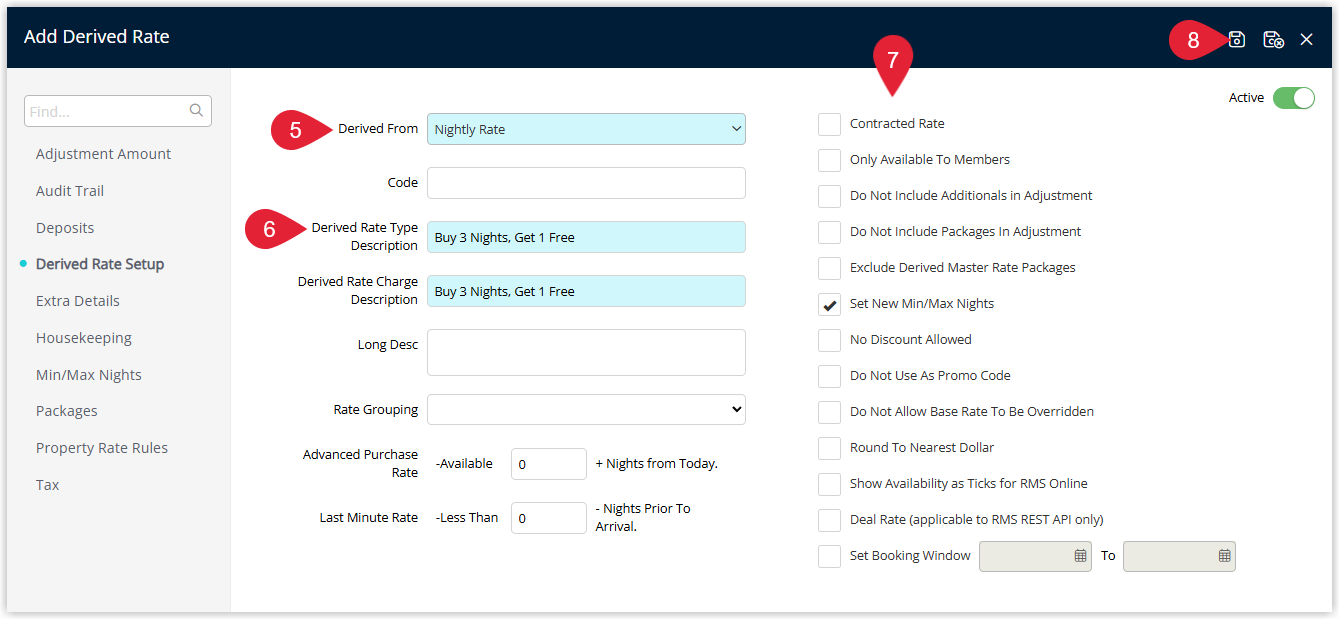Tick Do Not Include Packages In Adjustment
Image resolution: width=1340 pixels, height=620 pixels.
click(829, 232)
